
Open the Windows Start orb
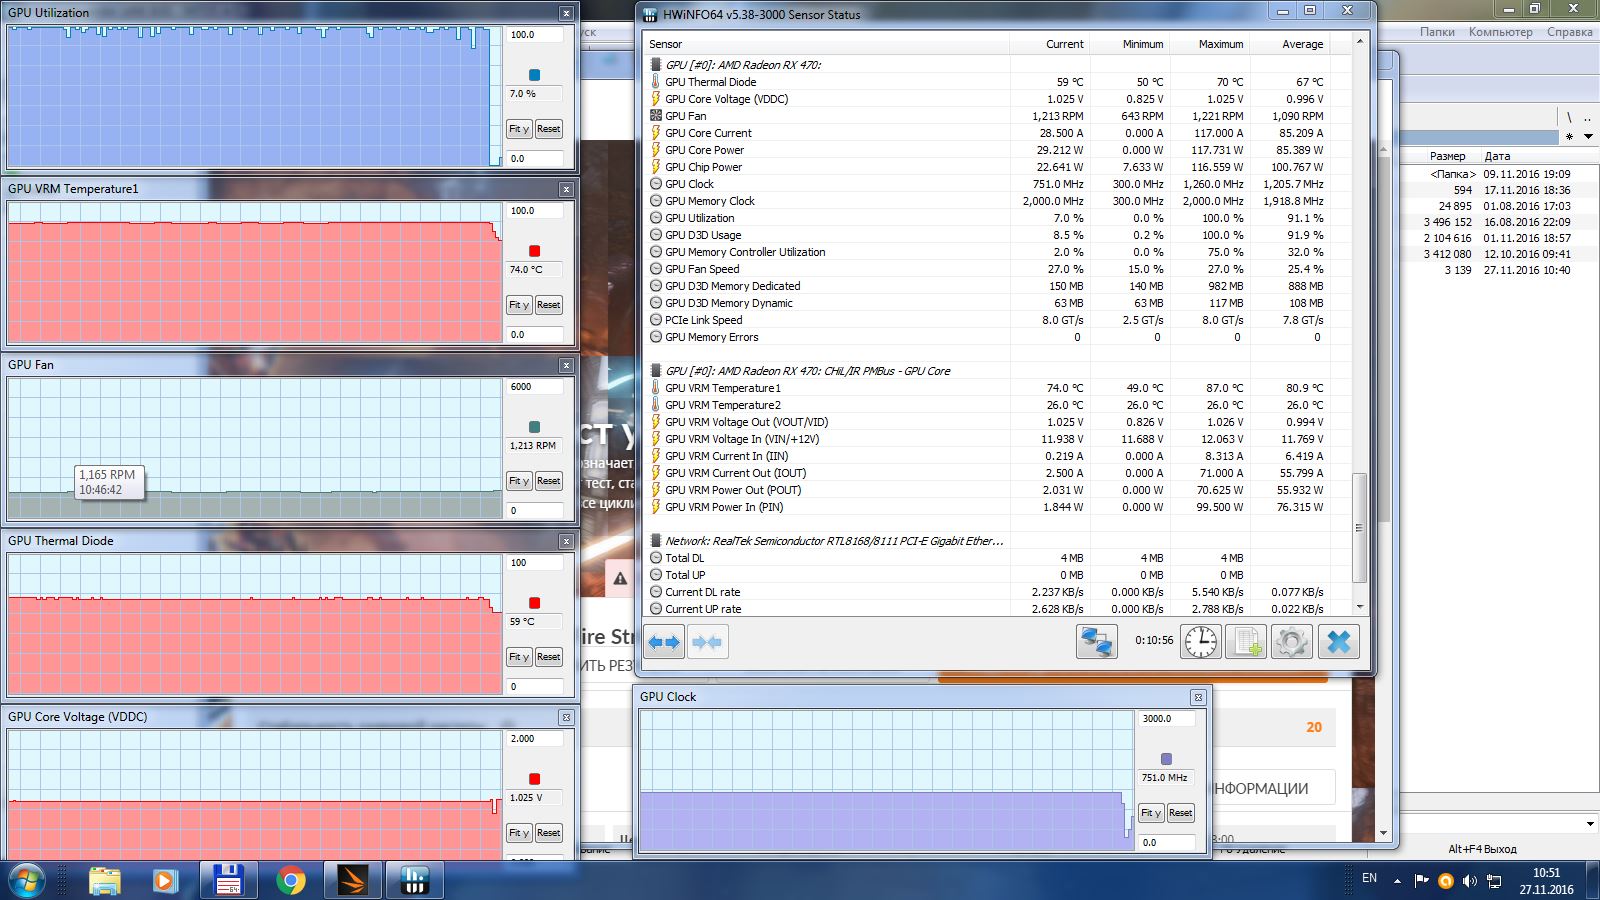point(26,880)
